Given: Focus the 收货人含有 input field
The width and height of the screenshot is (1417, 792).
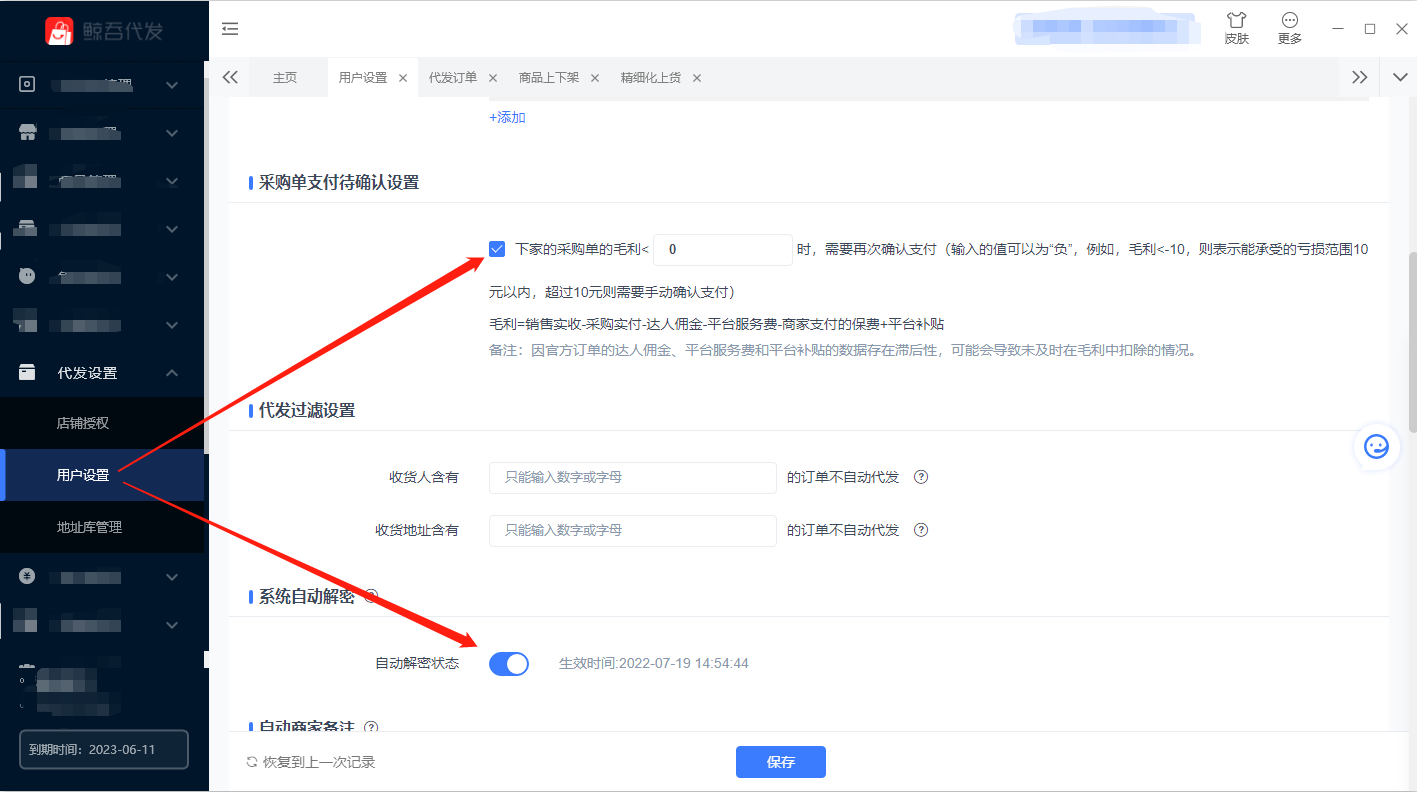Looking at the screenshot, I should (633, 478).
